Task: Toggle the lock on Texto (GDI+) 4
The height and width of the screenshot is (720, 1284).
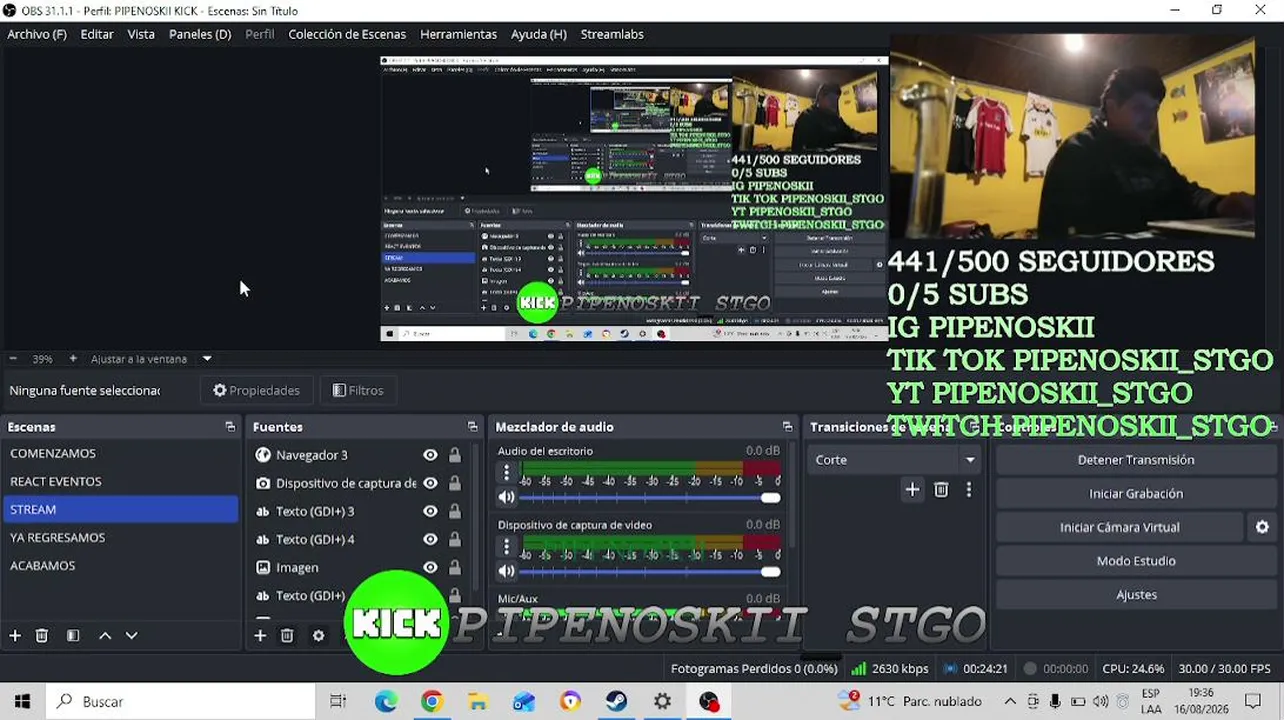Action: coord(455,539)
